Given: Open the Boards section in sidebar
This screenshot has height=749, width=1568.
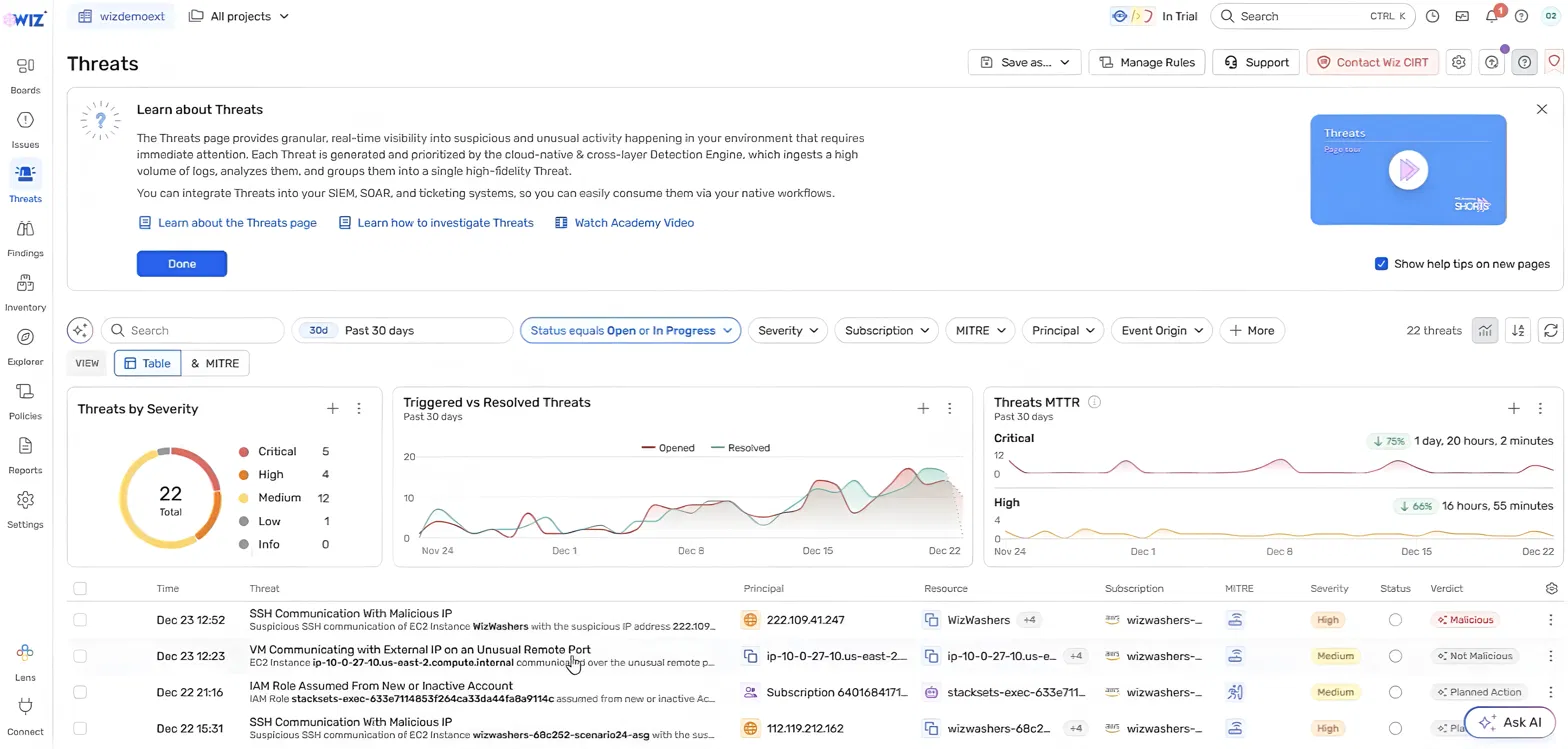Looking at the screenshot, I should tap(25, 75).
